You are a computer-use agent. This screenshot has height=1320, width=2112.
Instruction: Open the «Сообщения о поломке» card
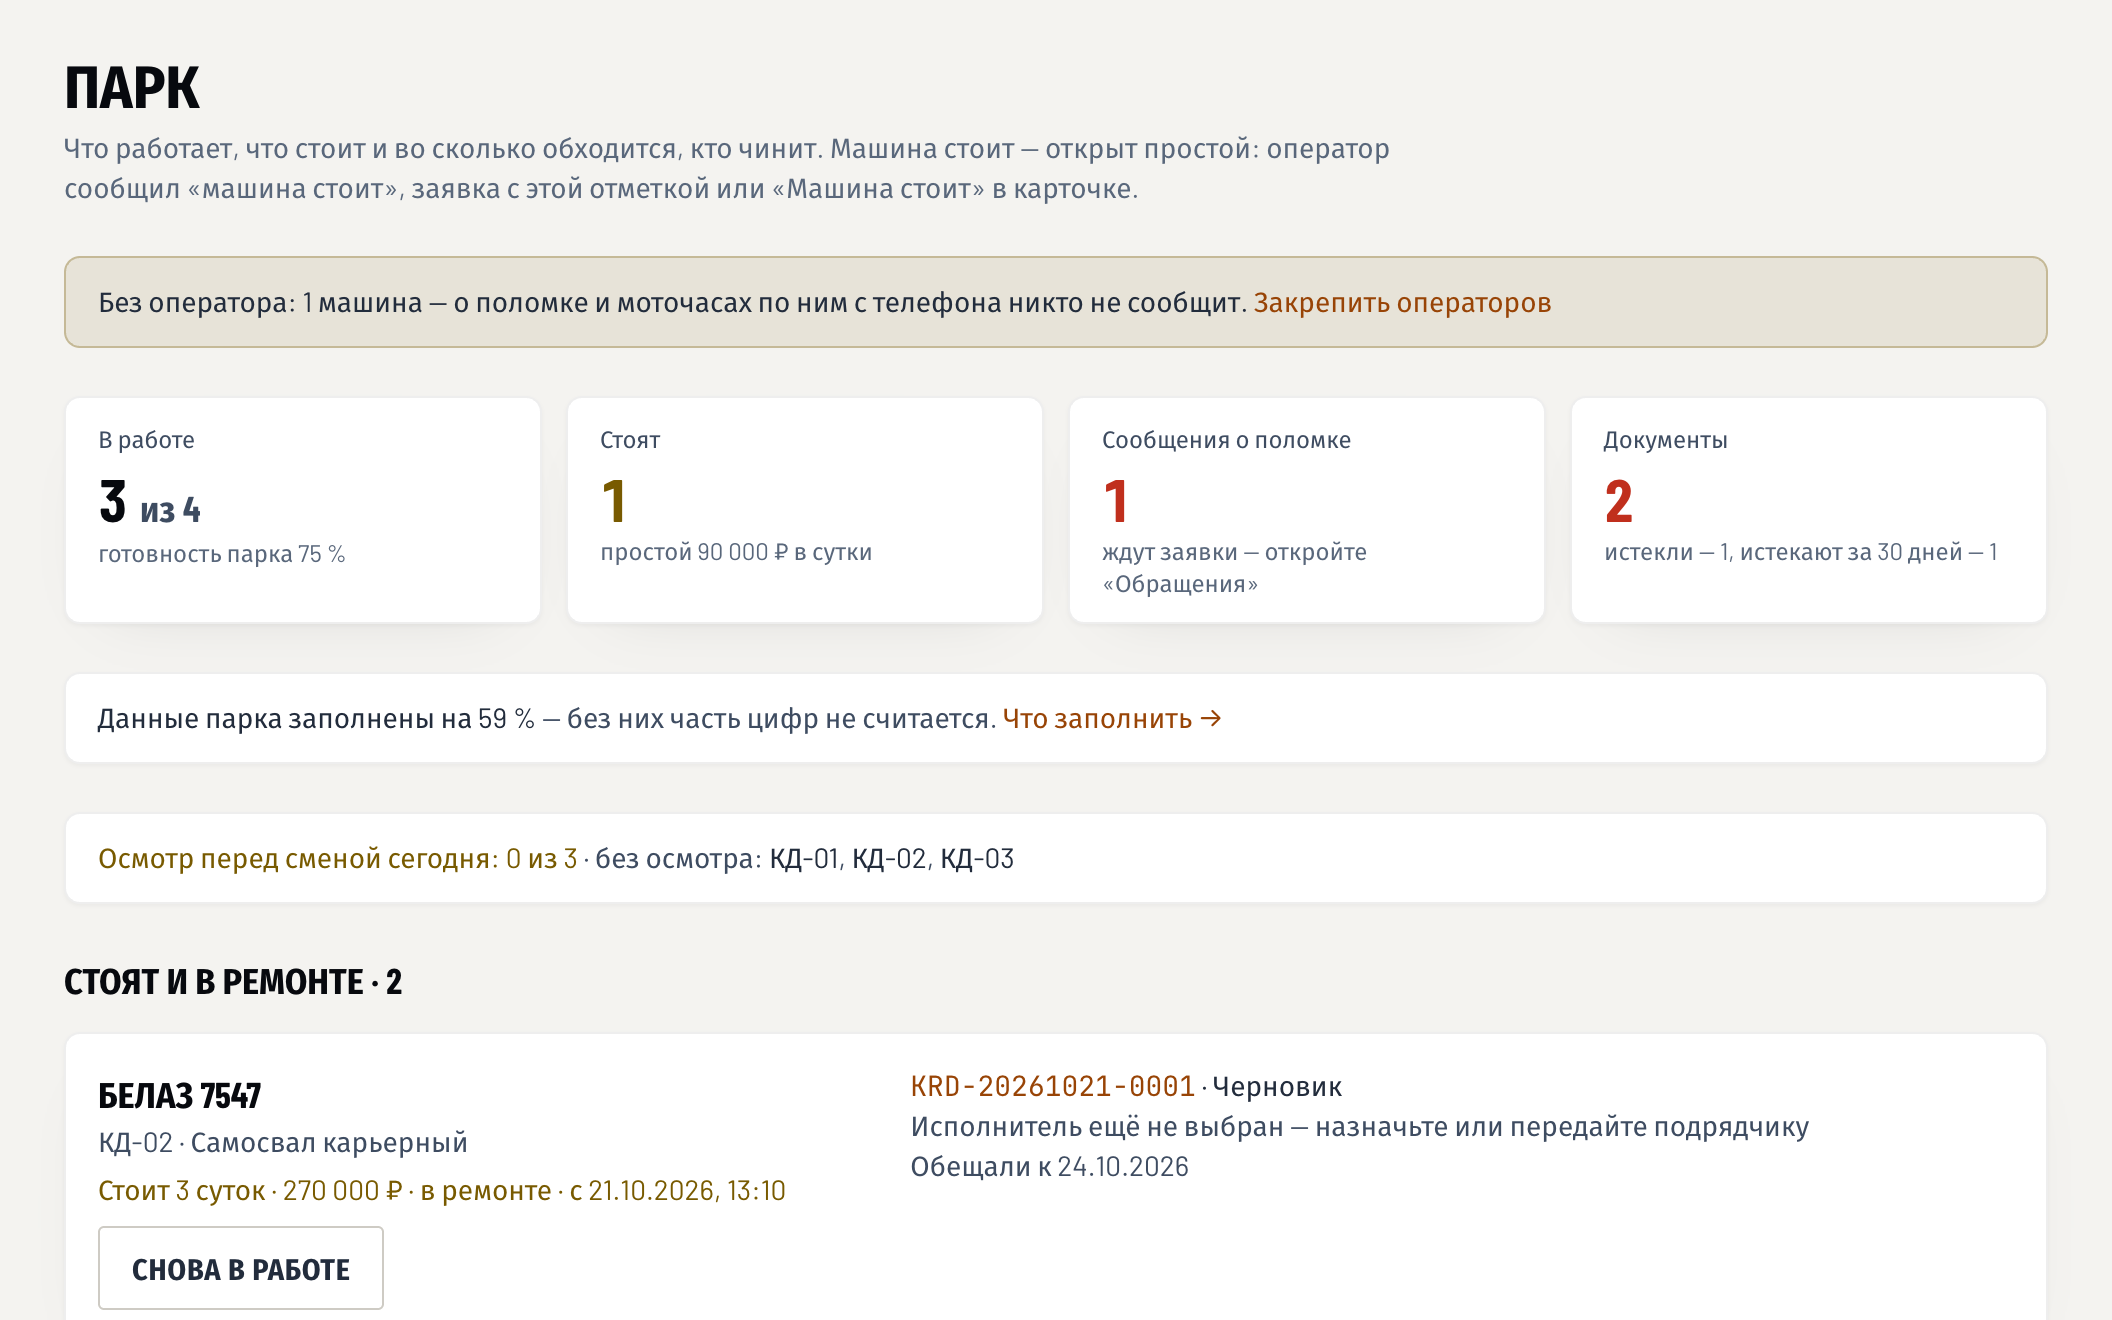(1307, 510)
